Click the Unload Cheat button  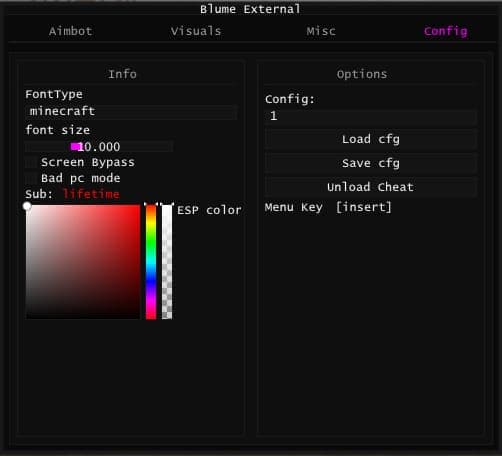(x=371, y=187)
